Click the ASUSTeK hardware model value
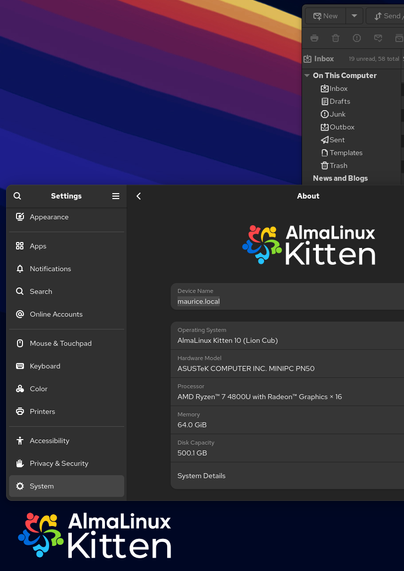Viewport: 404px width, 571px height. pos(246,369)
